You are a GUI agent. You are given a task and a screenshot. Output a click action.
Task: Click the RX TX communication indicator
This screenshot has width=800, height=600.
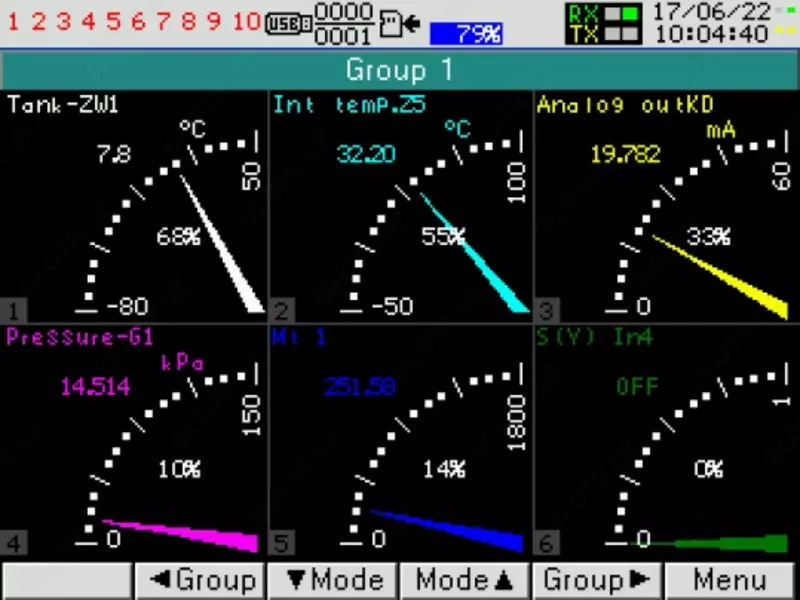[x=603, y=23]
